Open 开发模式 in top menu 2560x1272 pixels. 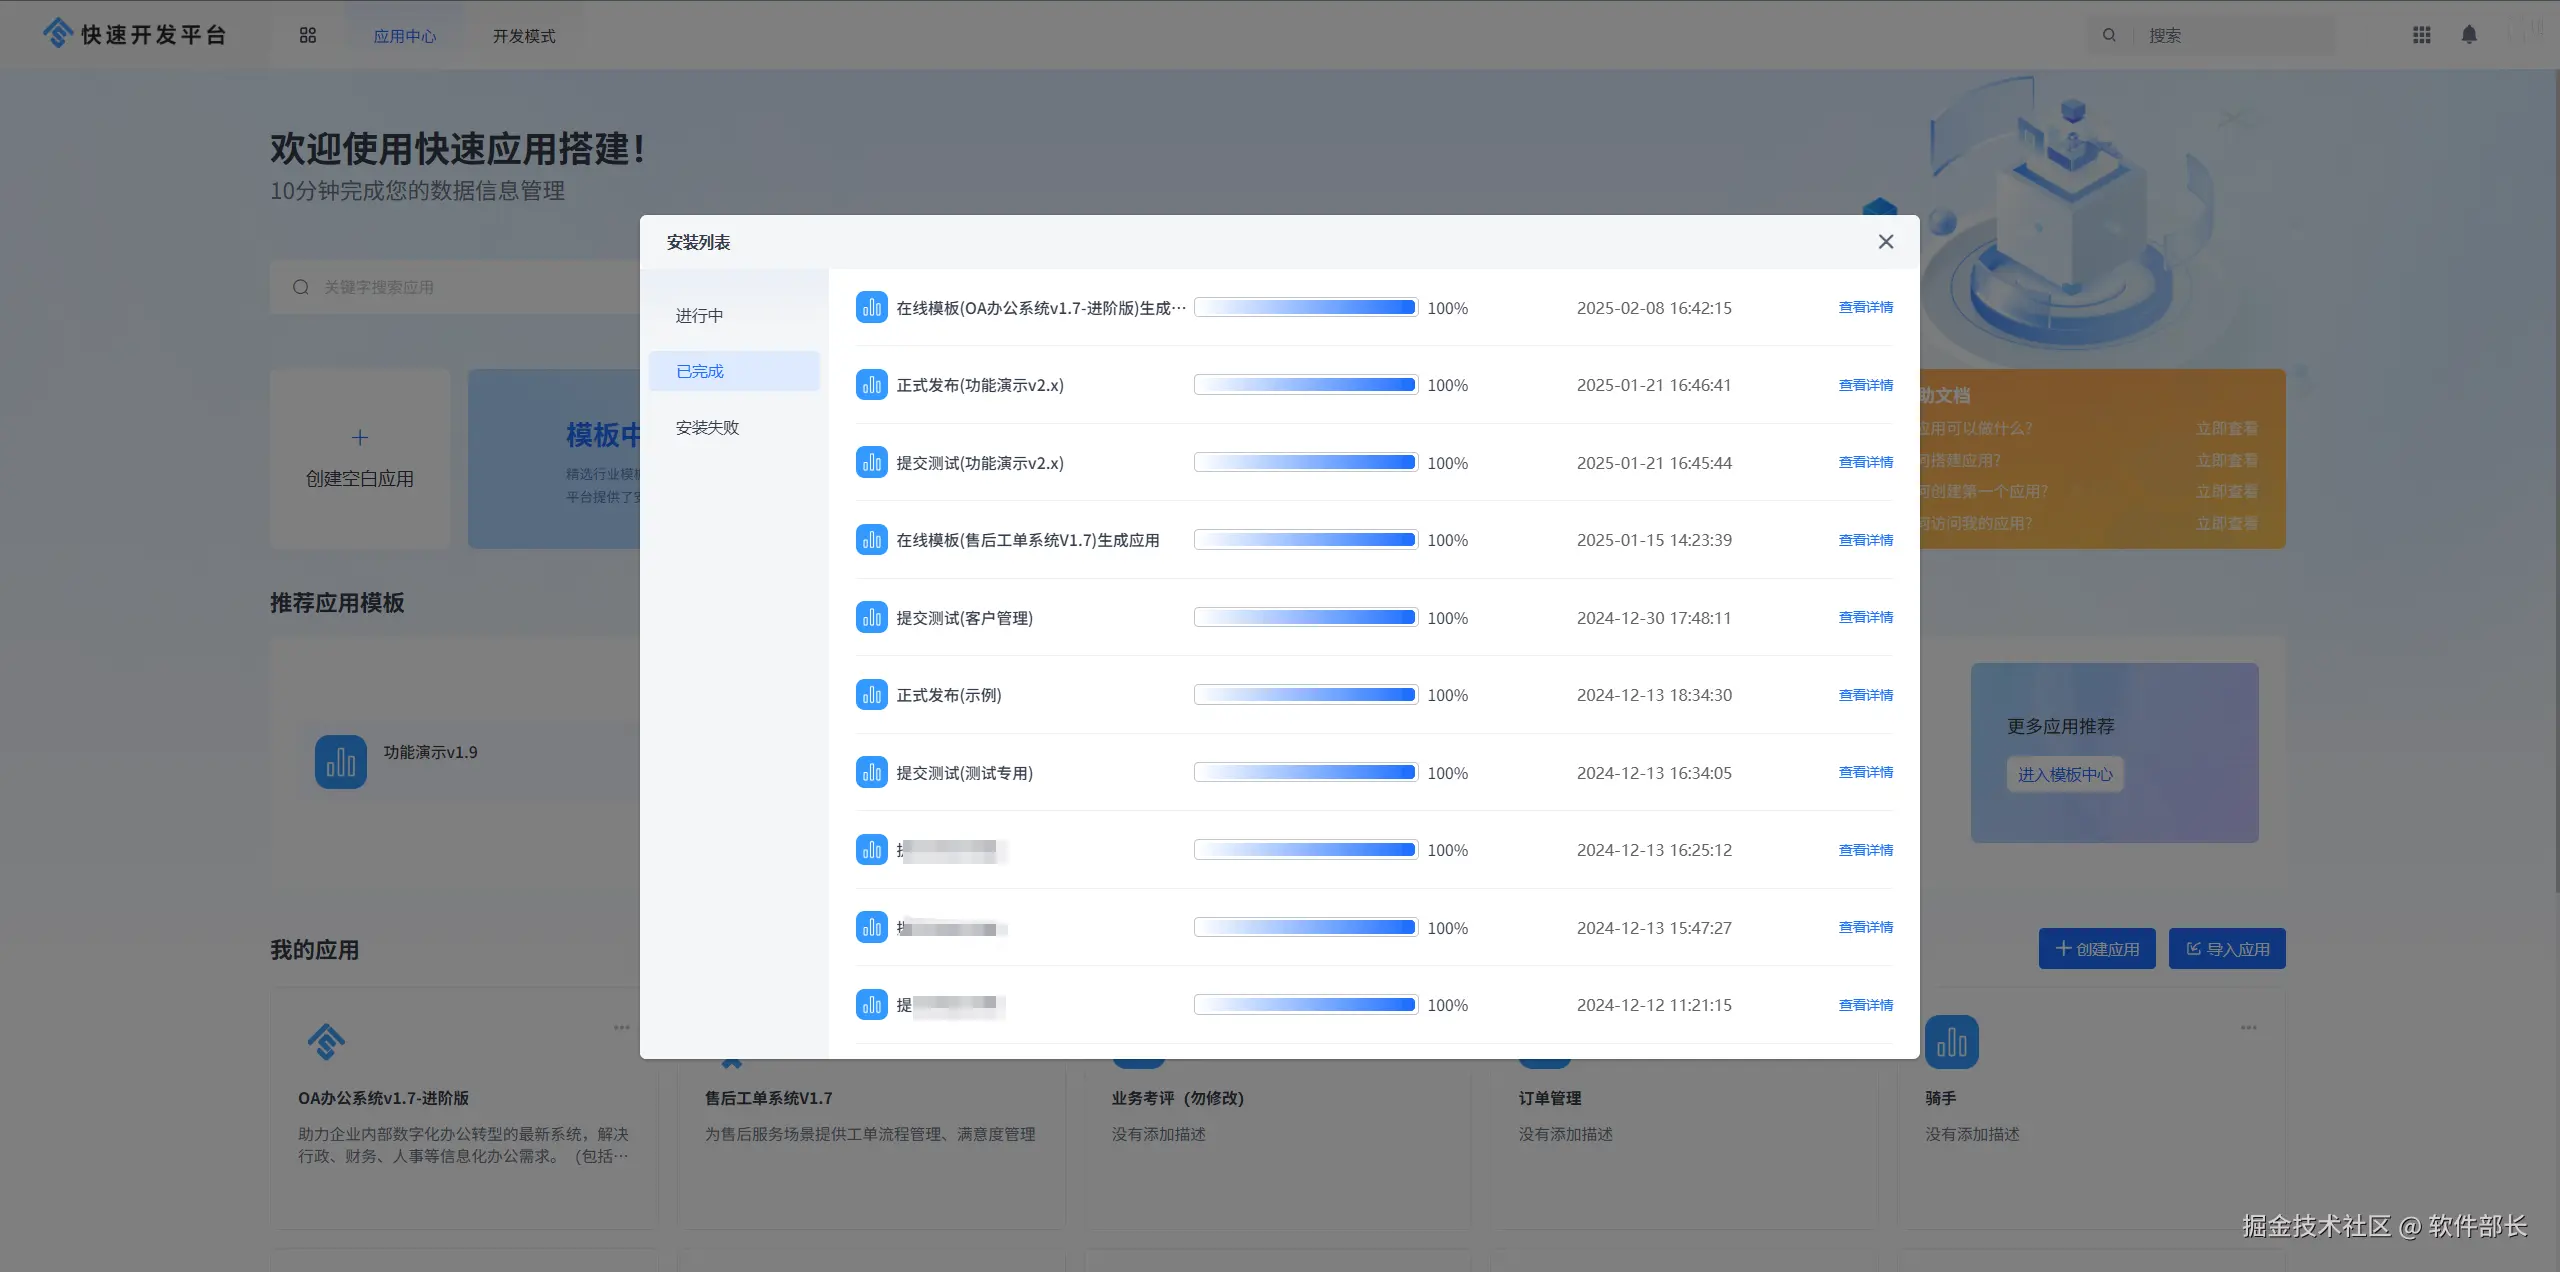point(523,36)
